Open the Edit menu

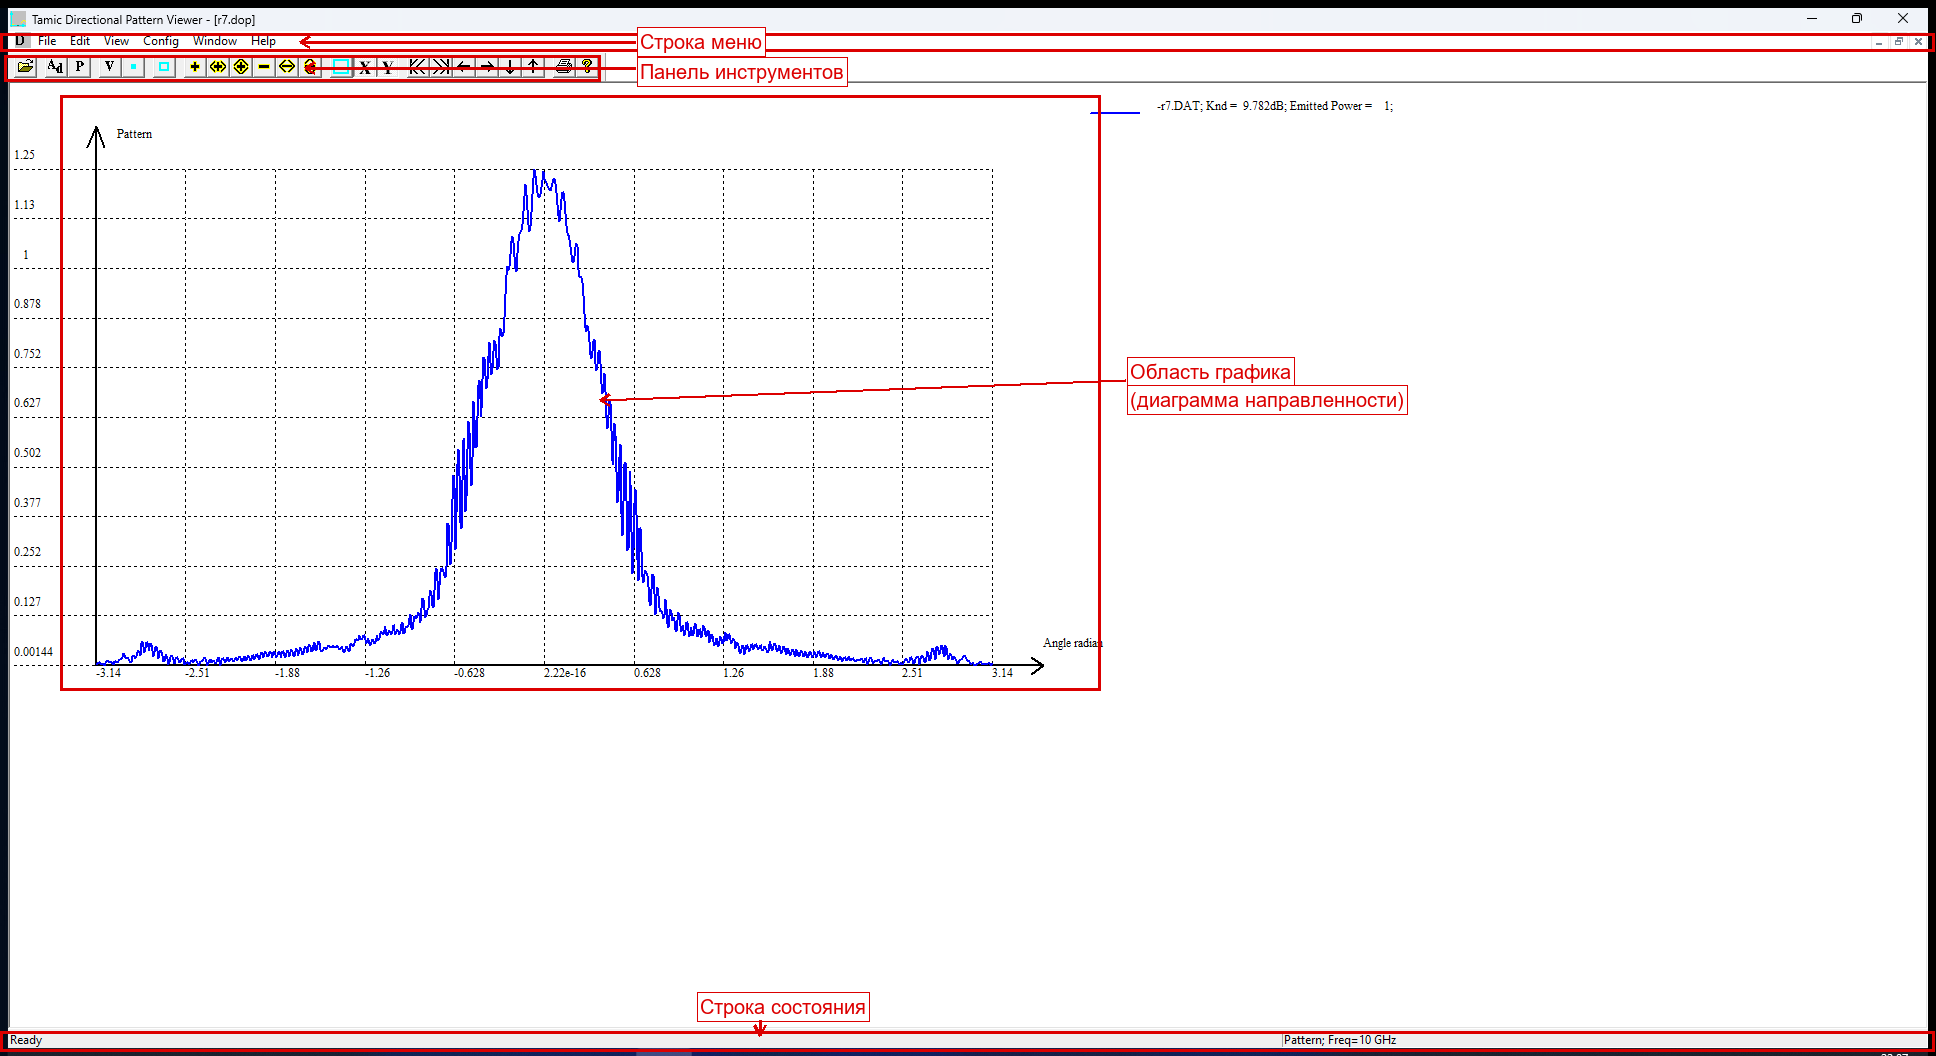click(x=80, y=41)
